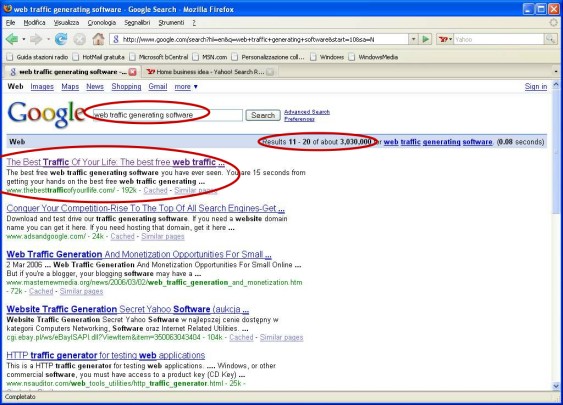
Task: Click the green Back arrow button
Action: pos(12,39)
